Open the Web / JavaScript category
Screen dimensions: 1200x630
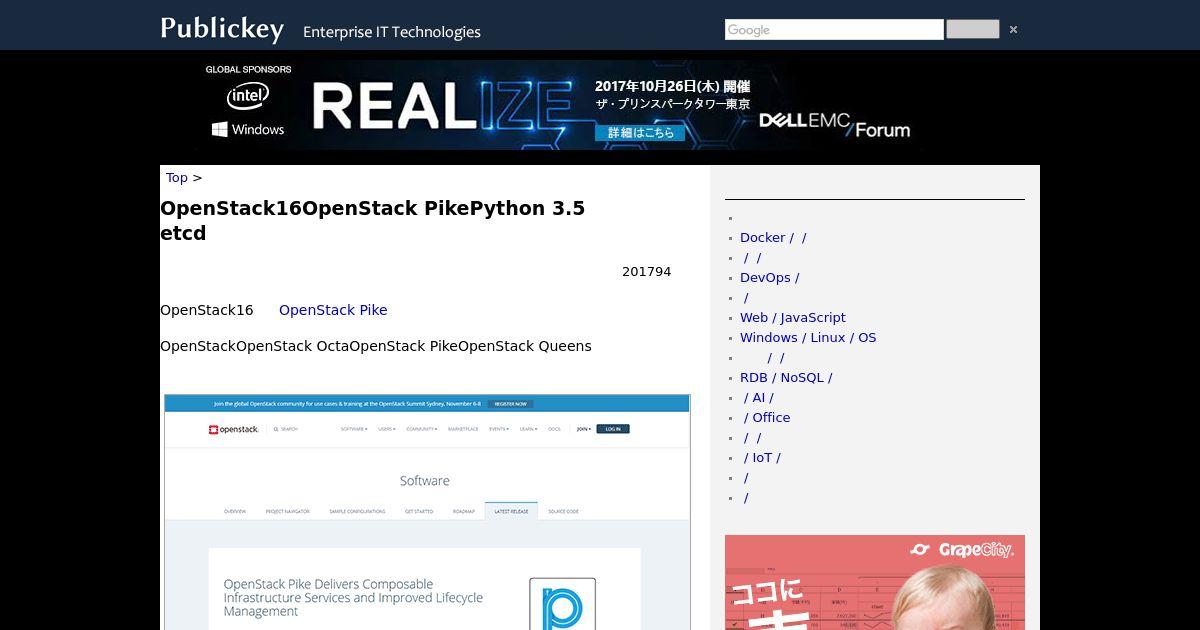(x=793, y=318)
